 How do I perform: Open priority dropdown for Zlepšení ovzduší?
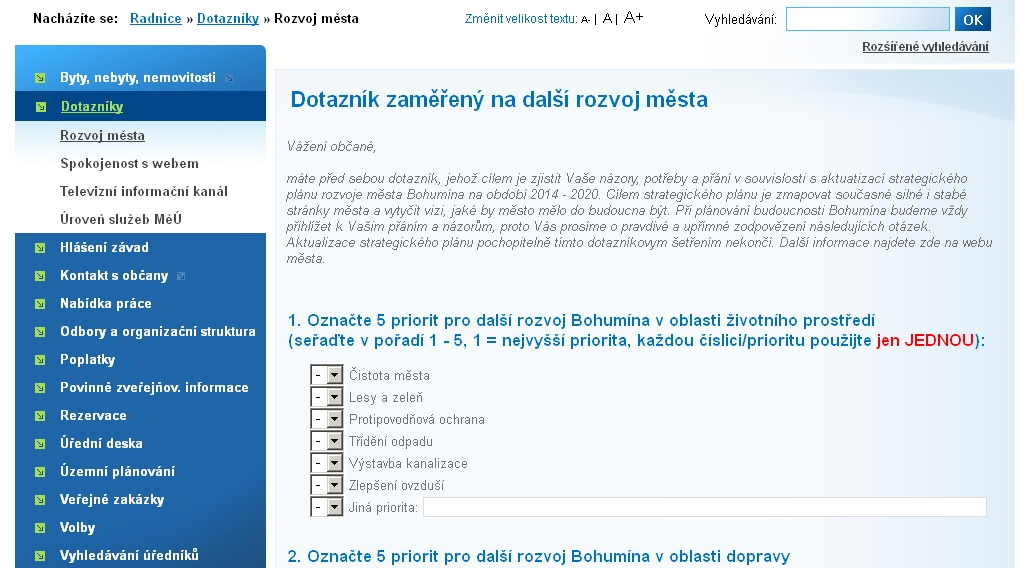[x=327, y=485]
